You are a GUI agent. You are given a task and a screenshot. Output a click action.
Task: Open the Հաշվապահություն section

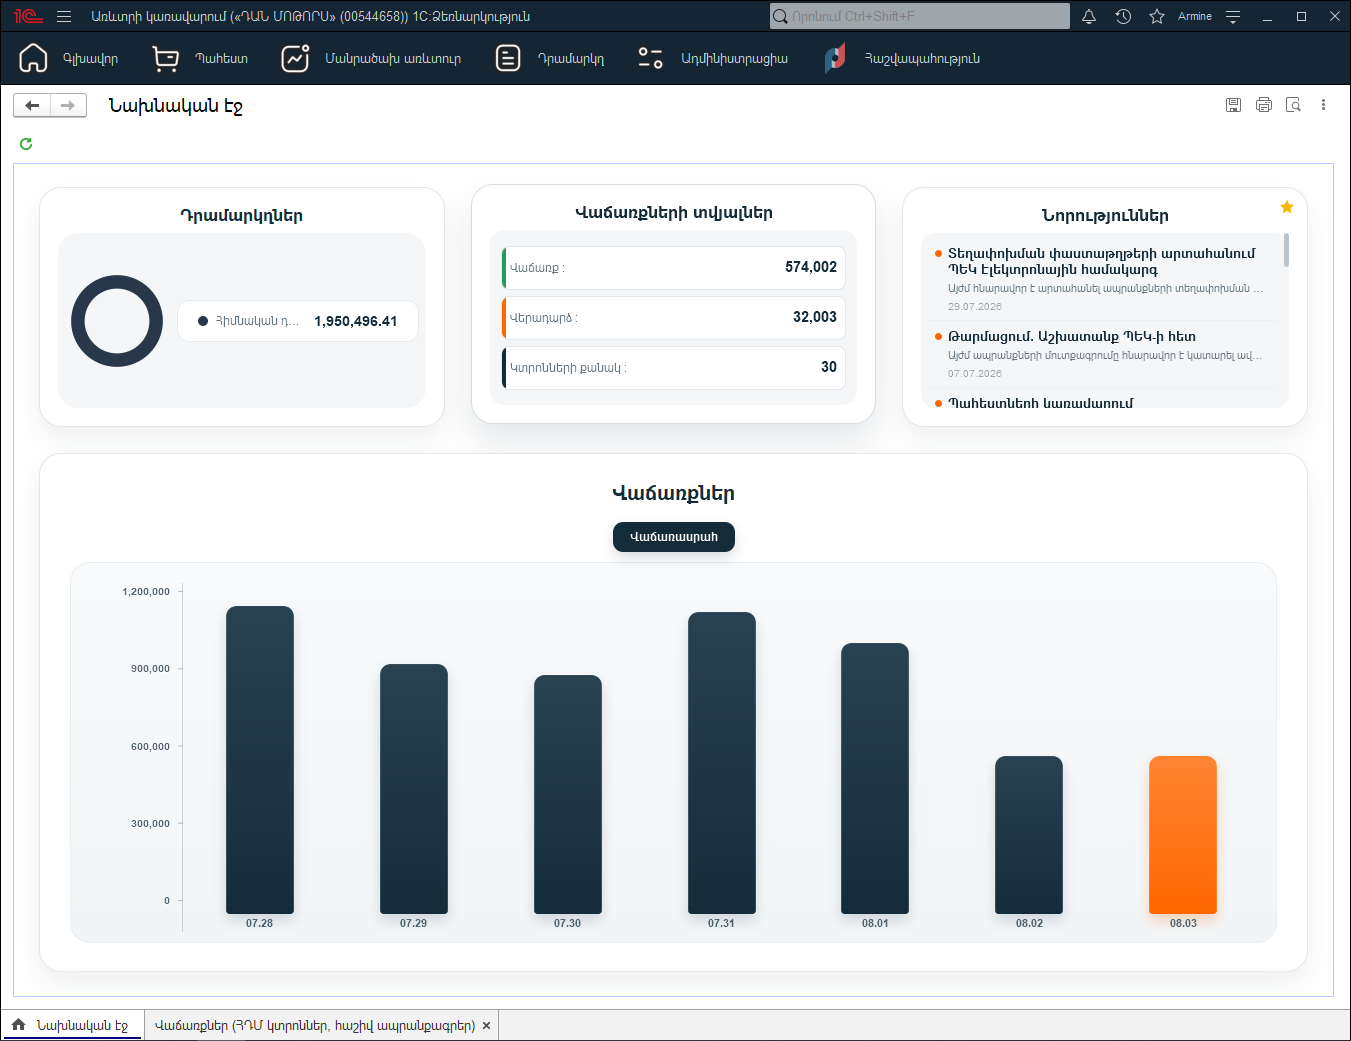pos(901,58)
